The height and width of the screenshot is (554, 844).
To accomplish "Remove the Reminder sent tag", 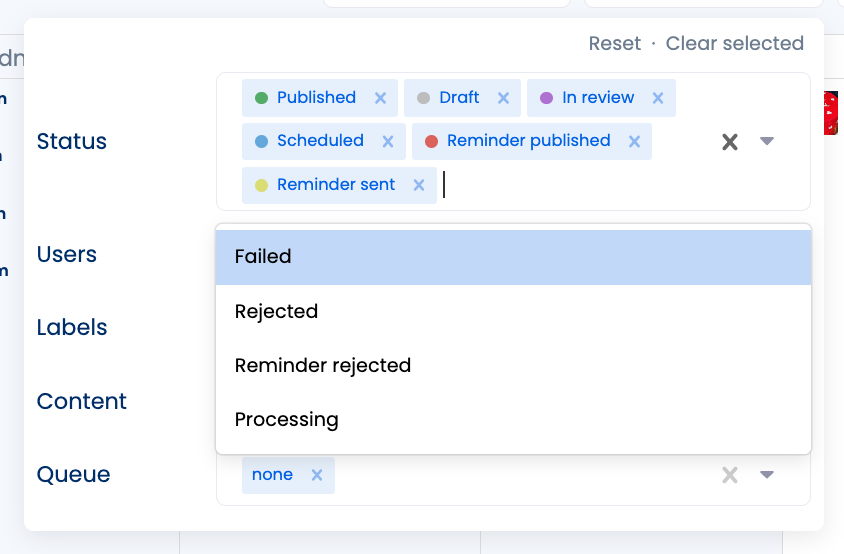I will 419,185.
